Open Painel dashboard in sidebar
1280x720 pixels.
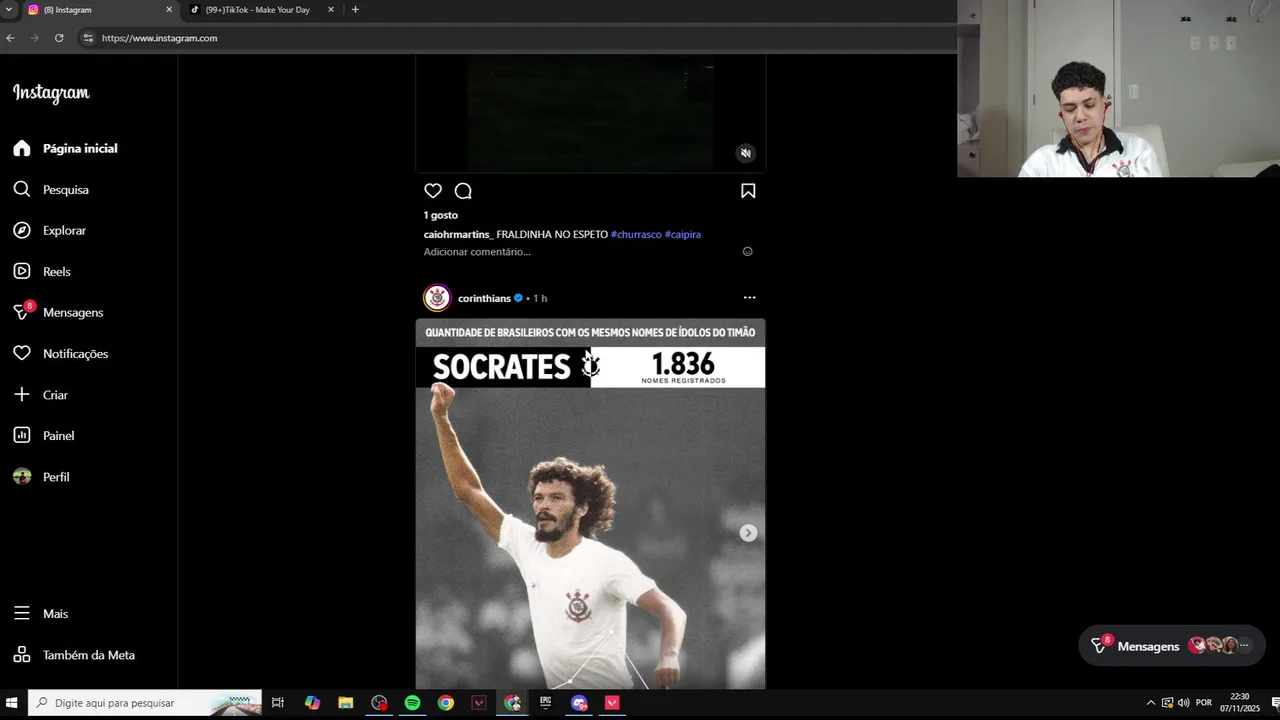[x=44, y=436]
